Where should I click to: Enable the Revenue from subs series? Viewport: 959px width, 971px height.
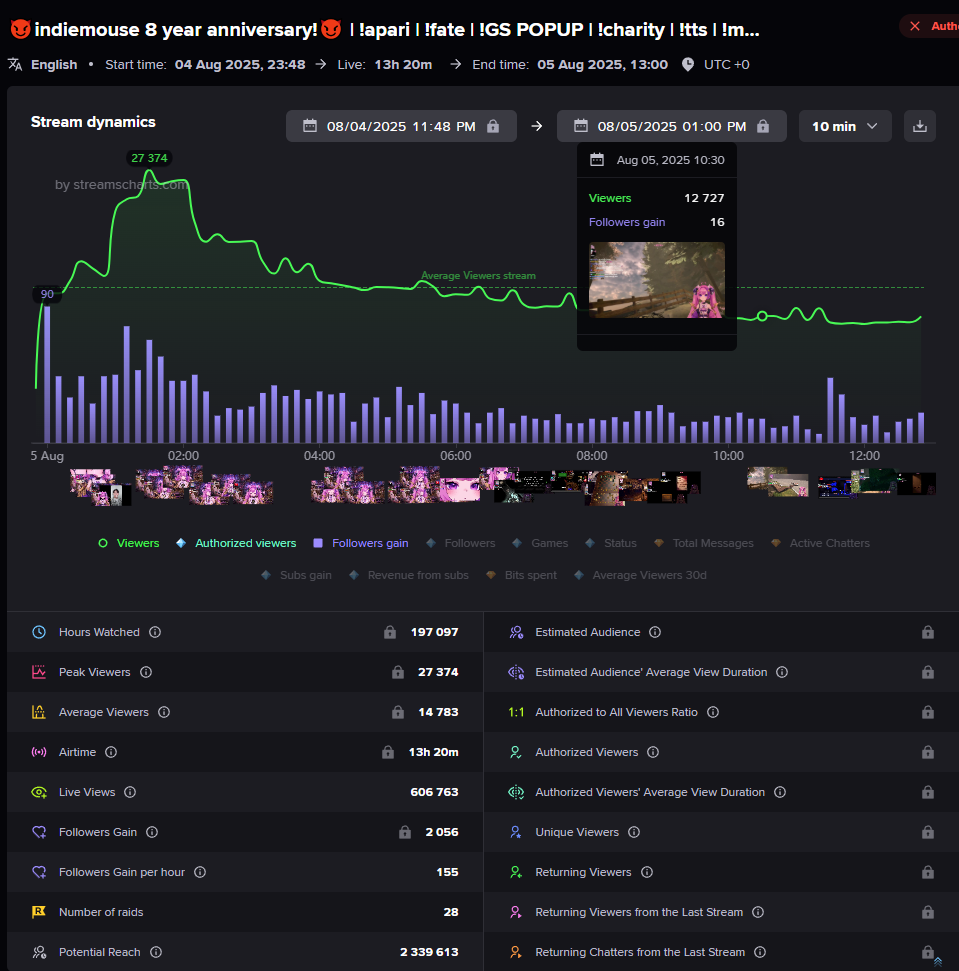pos(409,575)
